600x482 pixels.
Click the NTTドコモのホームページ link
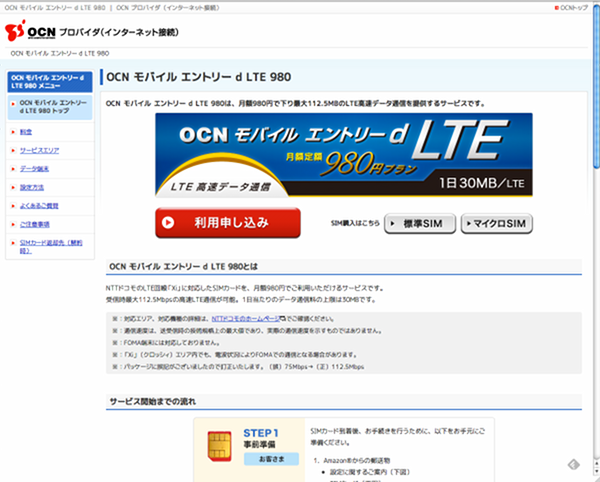(x=246, y=319)
